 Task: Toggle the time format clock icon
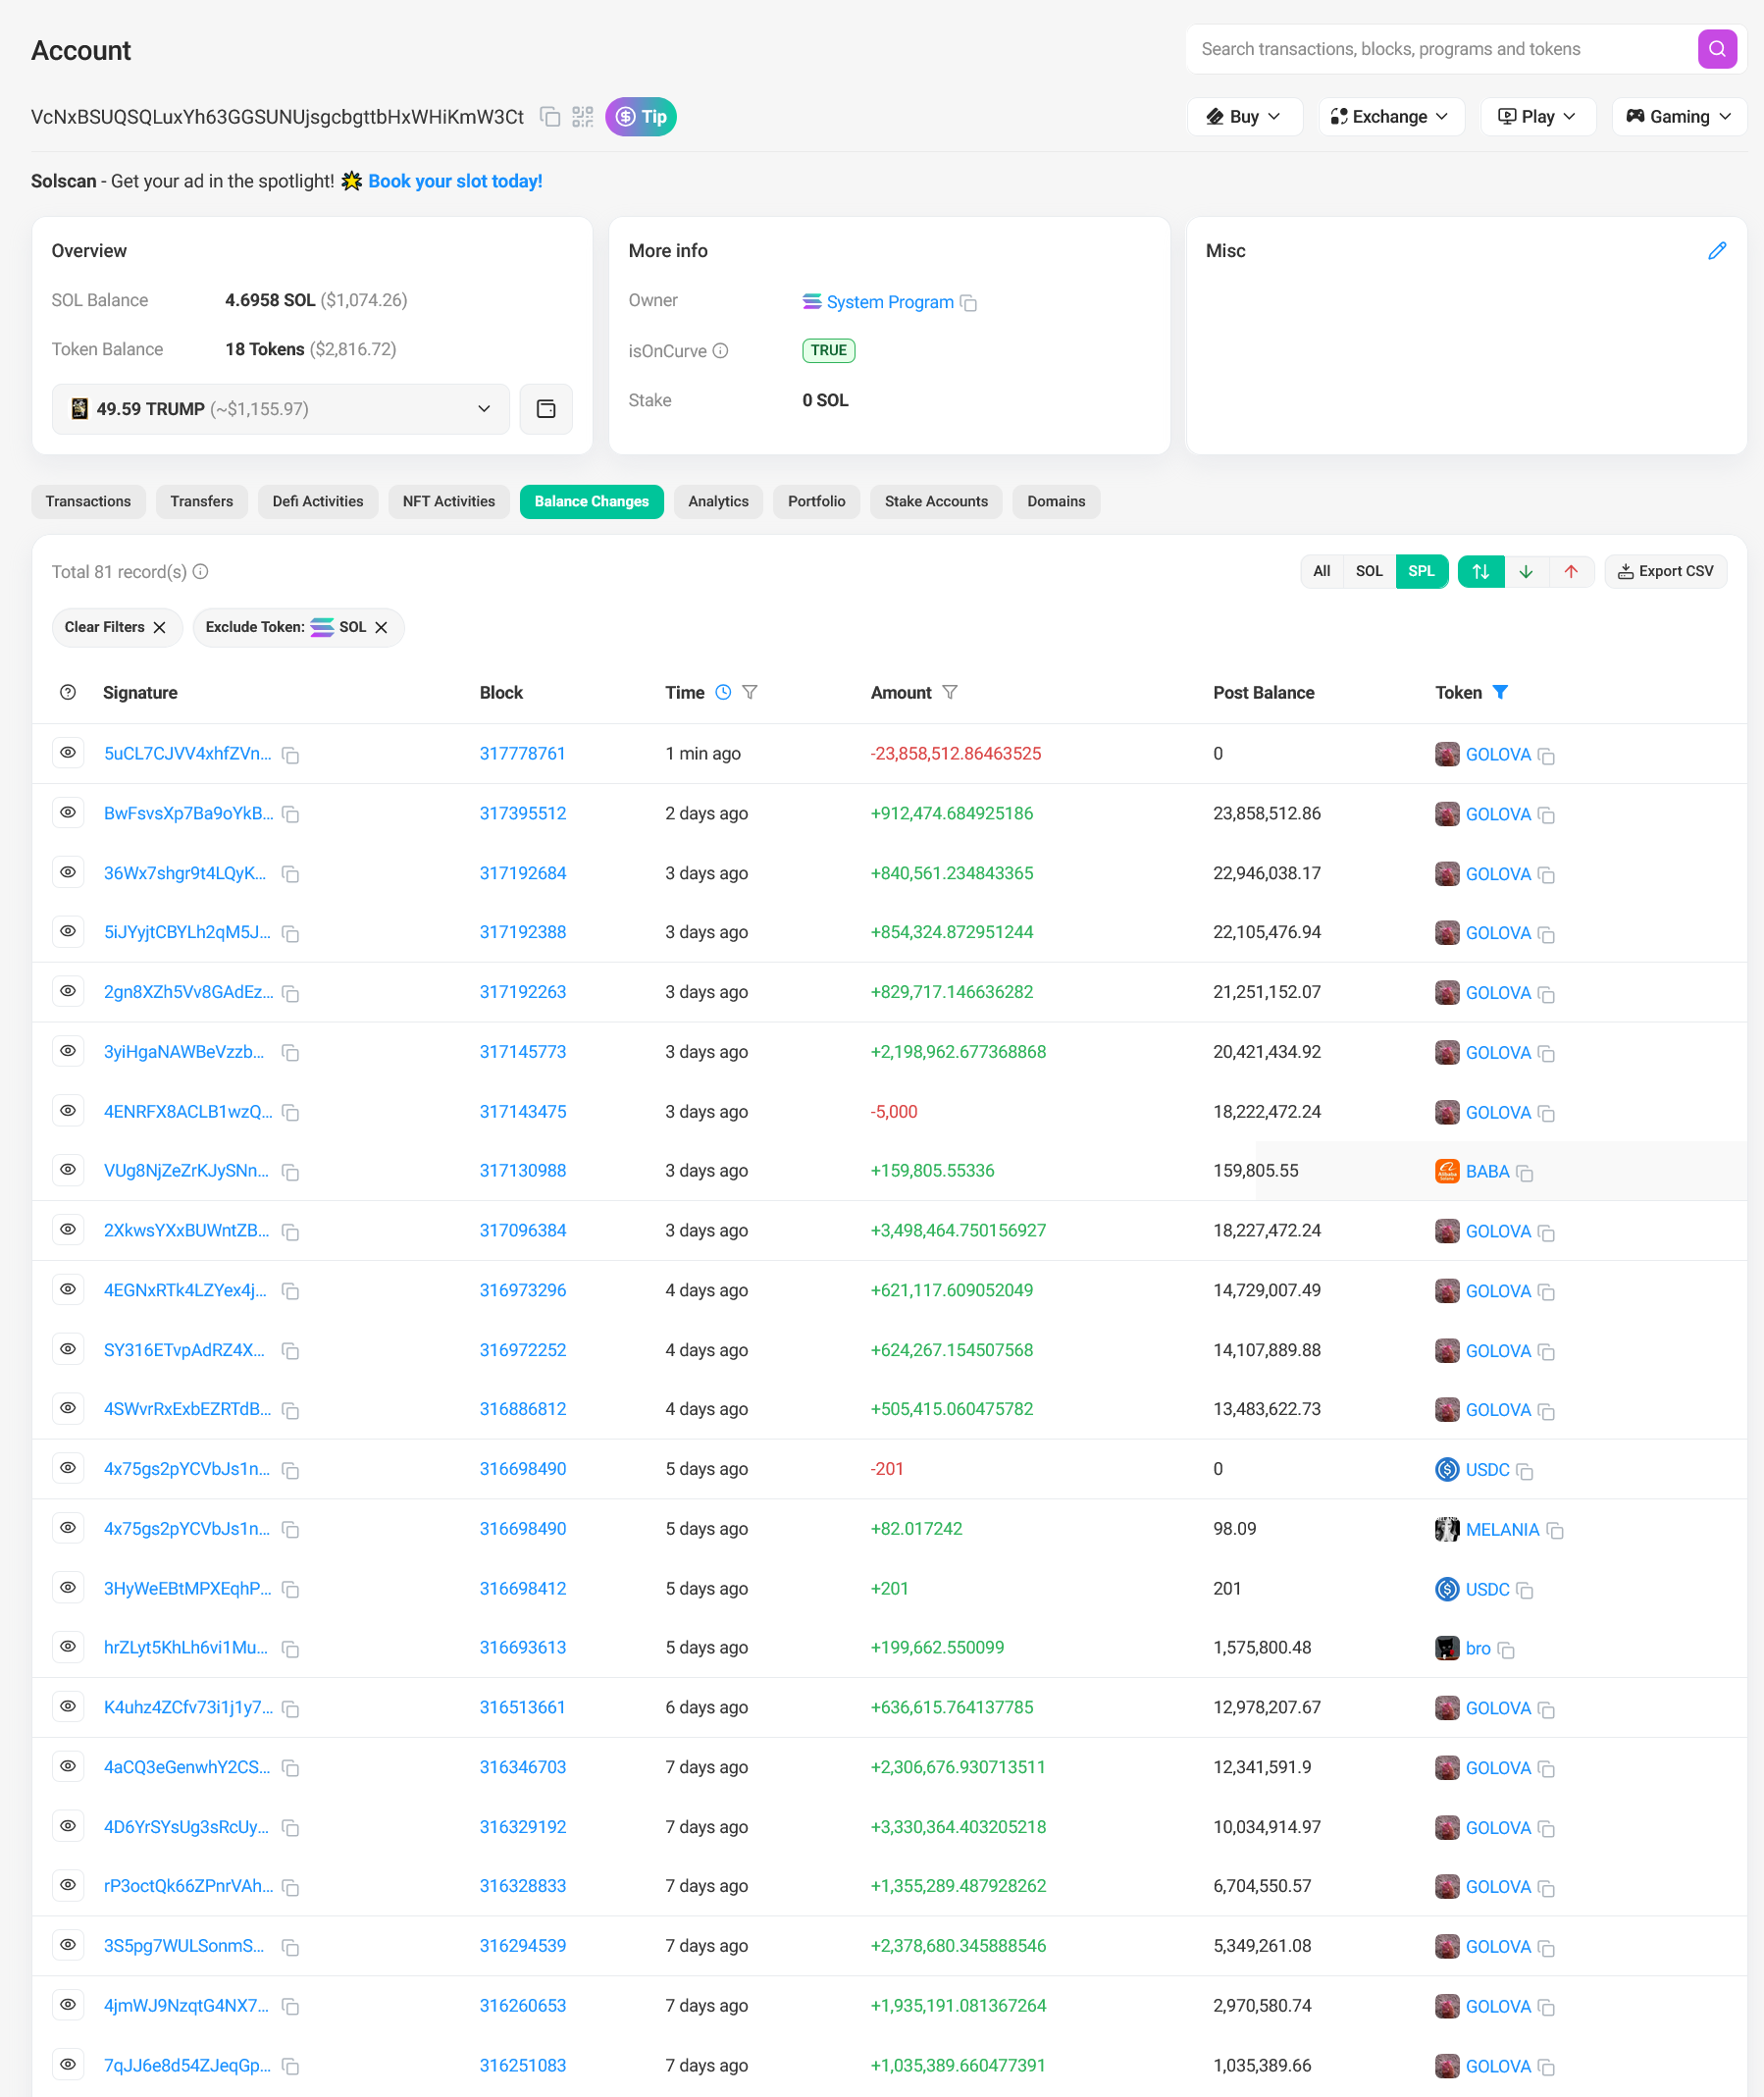723,693
